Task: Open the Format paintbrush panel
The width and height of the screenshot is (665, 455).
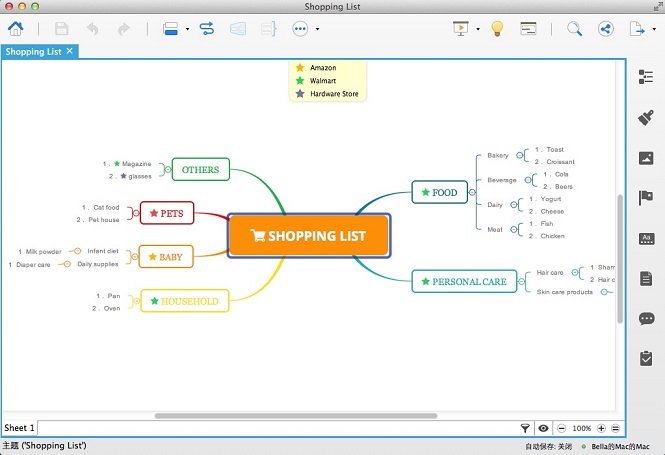Action: tap(645, 118)
